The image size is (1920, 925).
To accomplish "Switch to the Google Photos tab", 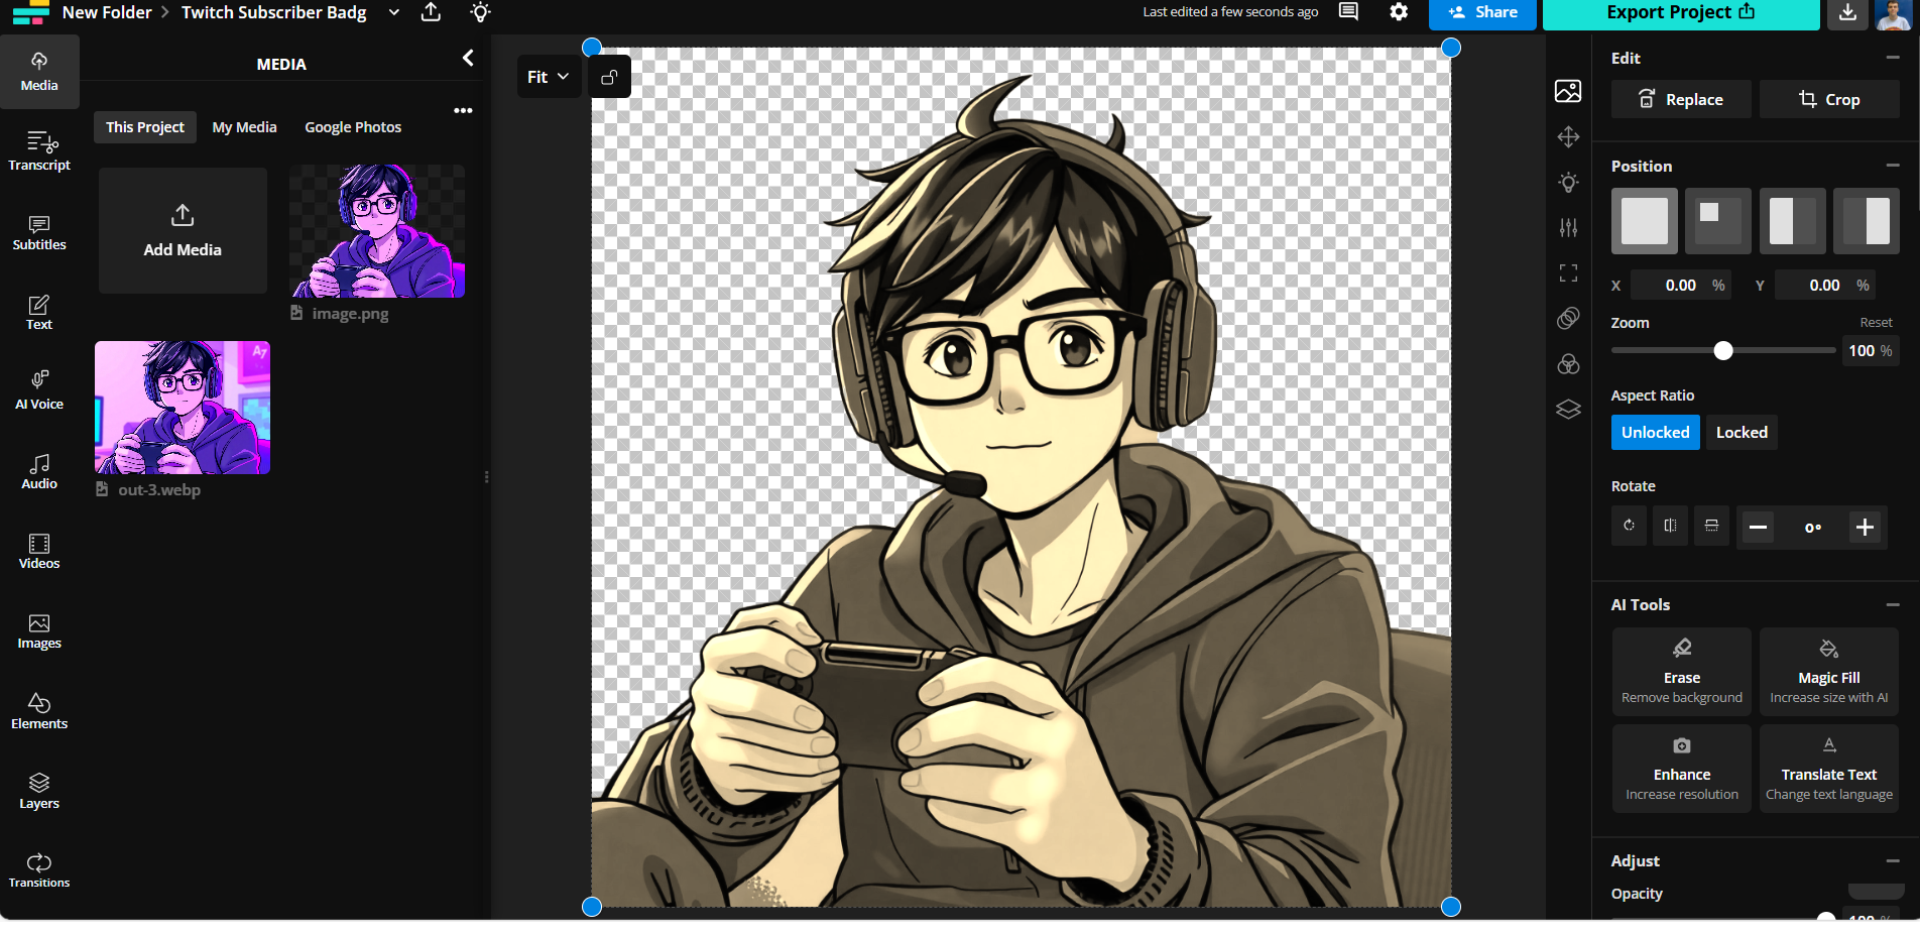I will point(352,127).
